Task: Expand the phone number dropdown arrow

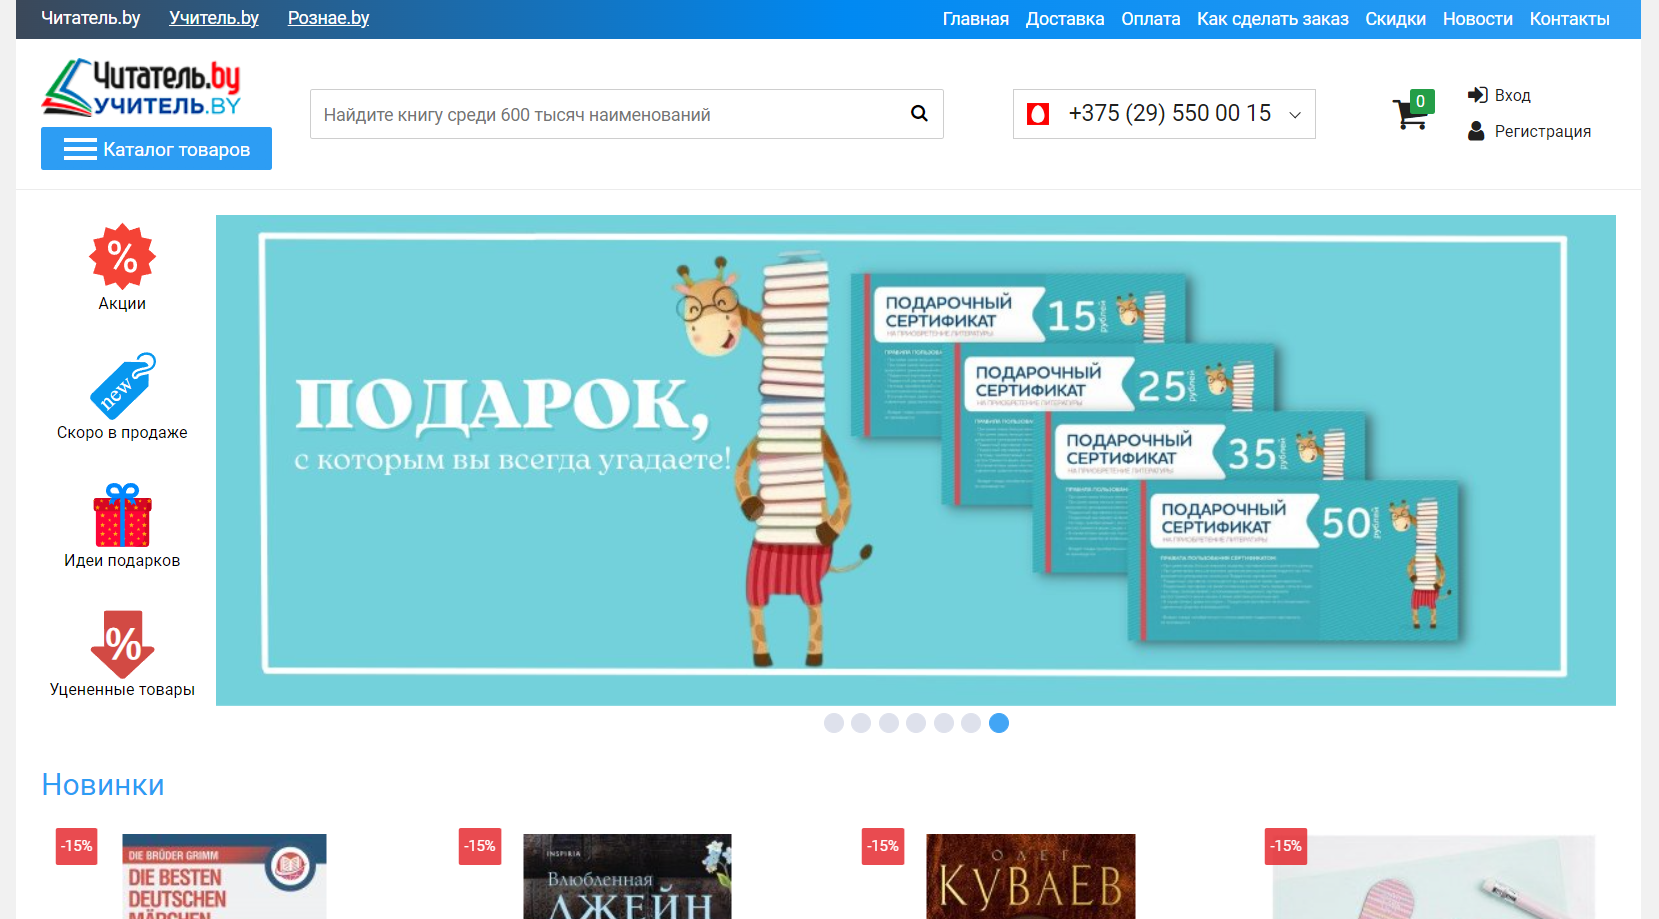Action: pos(1295,115)
